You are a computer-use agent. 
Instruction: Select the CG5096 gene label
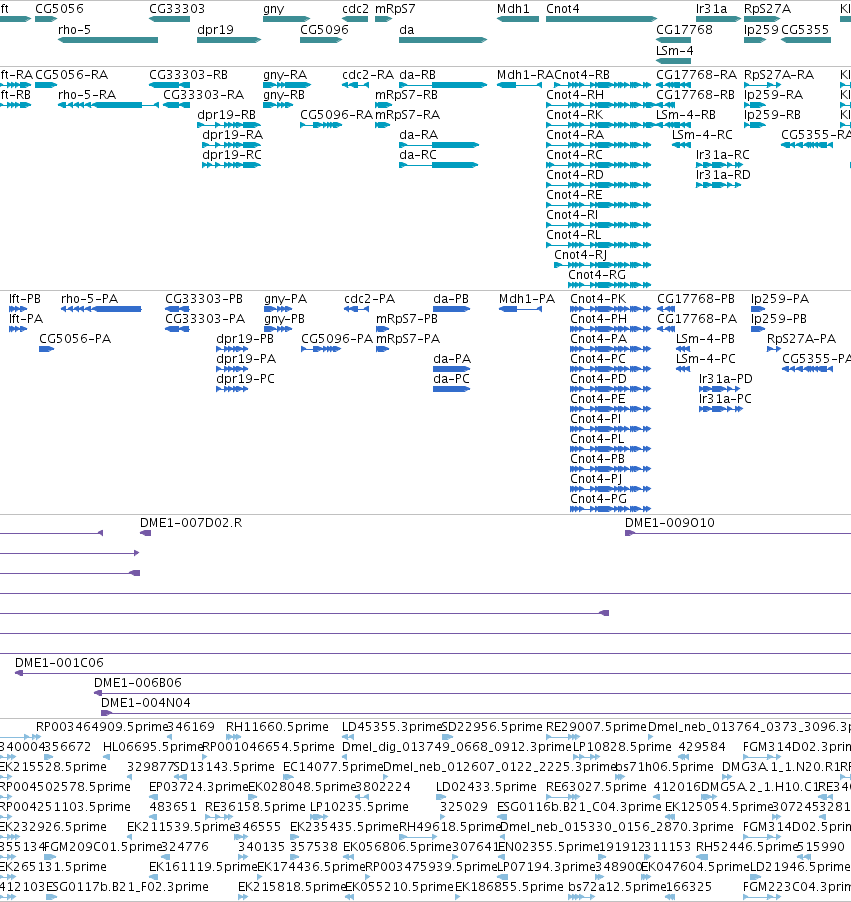[324, 30]
